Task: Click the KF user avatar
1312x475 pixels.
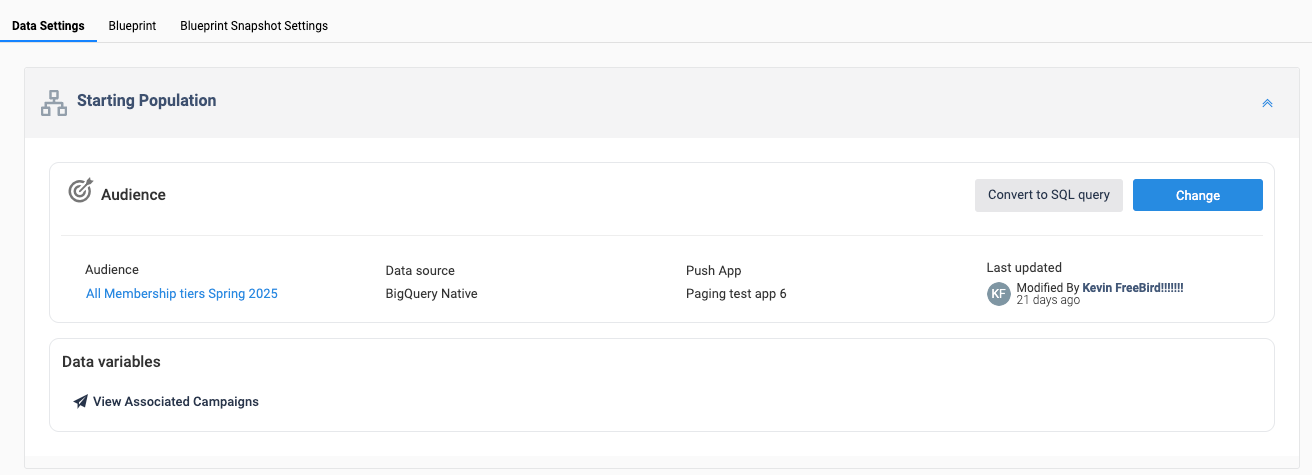Action: pos(999,294)
